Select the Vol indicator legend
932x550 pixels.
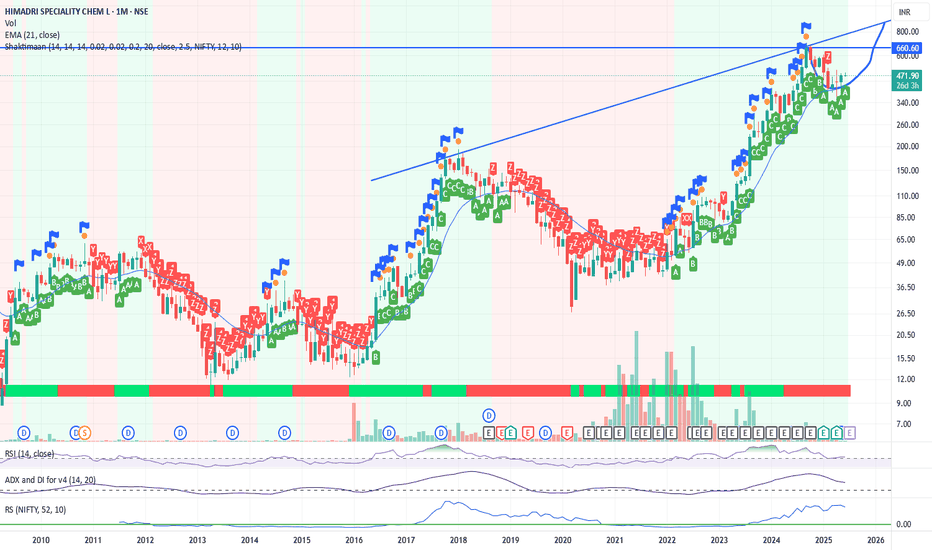(x=10, y=23)
